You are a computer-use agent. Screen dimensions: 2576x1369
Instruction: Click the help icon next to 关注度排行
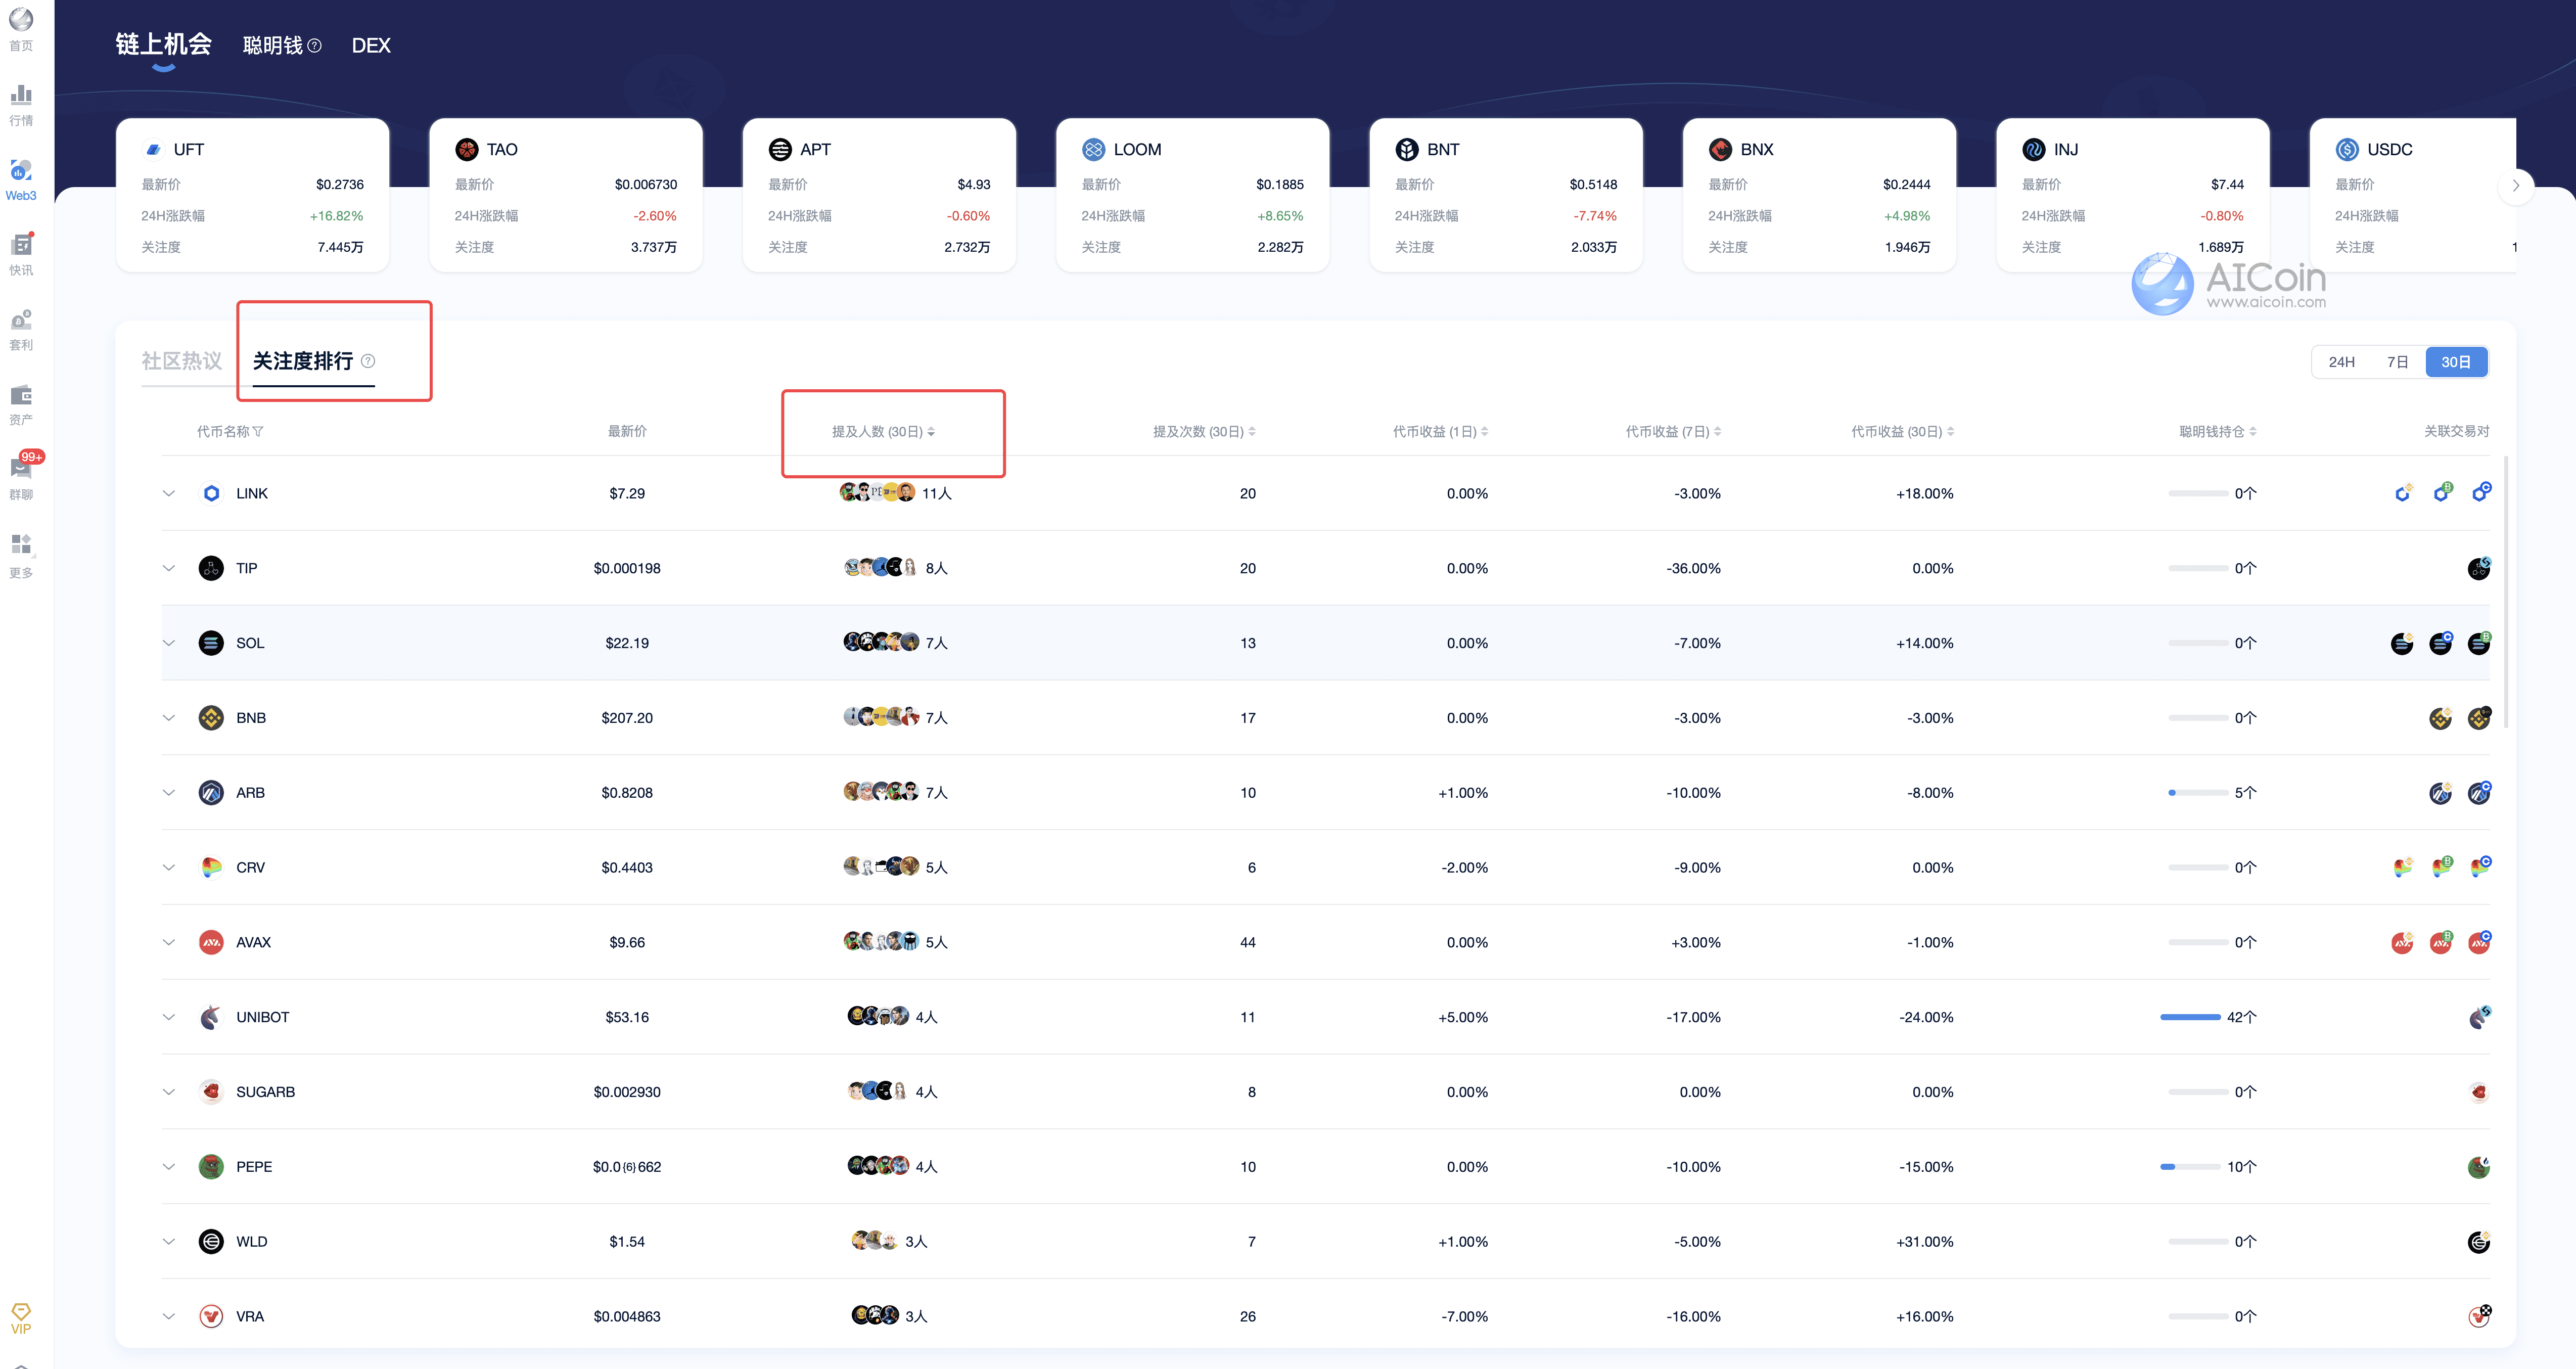point(368,361)
